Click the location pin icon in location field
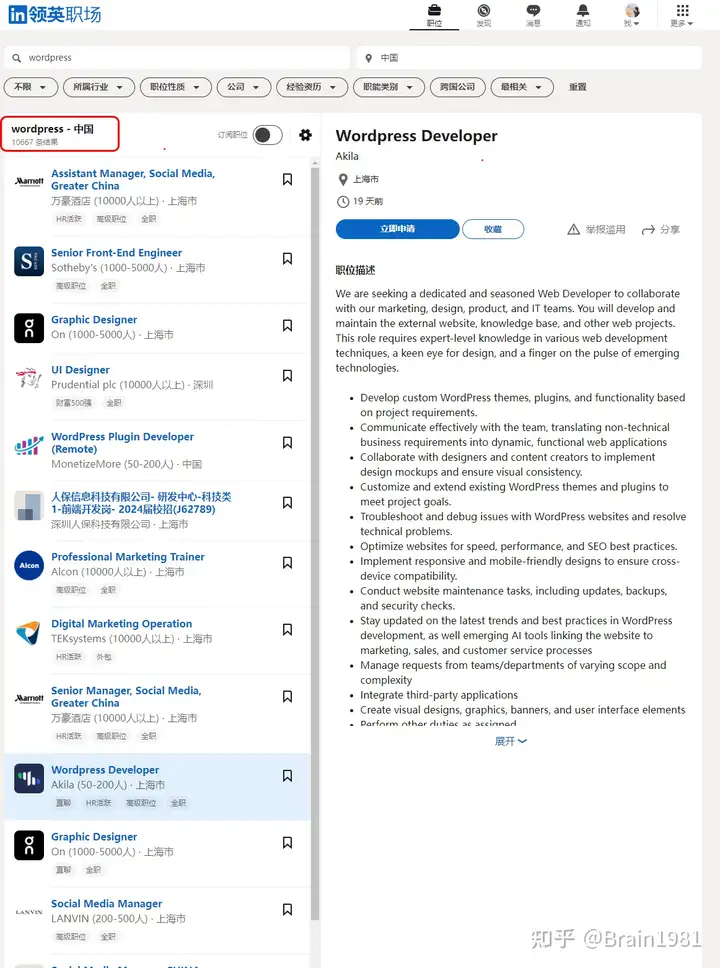720x968 pixels. pos(369,58)
